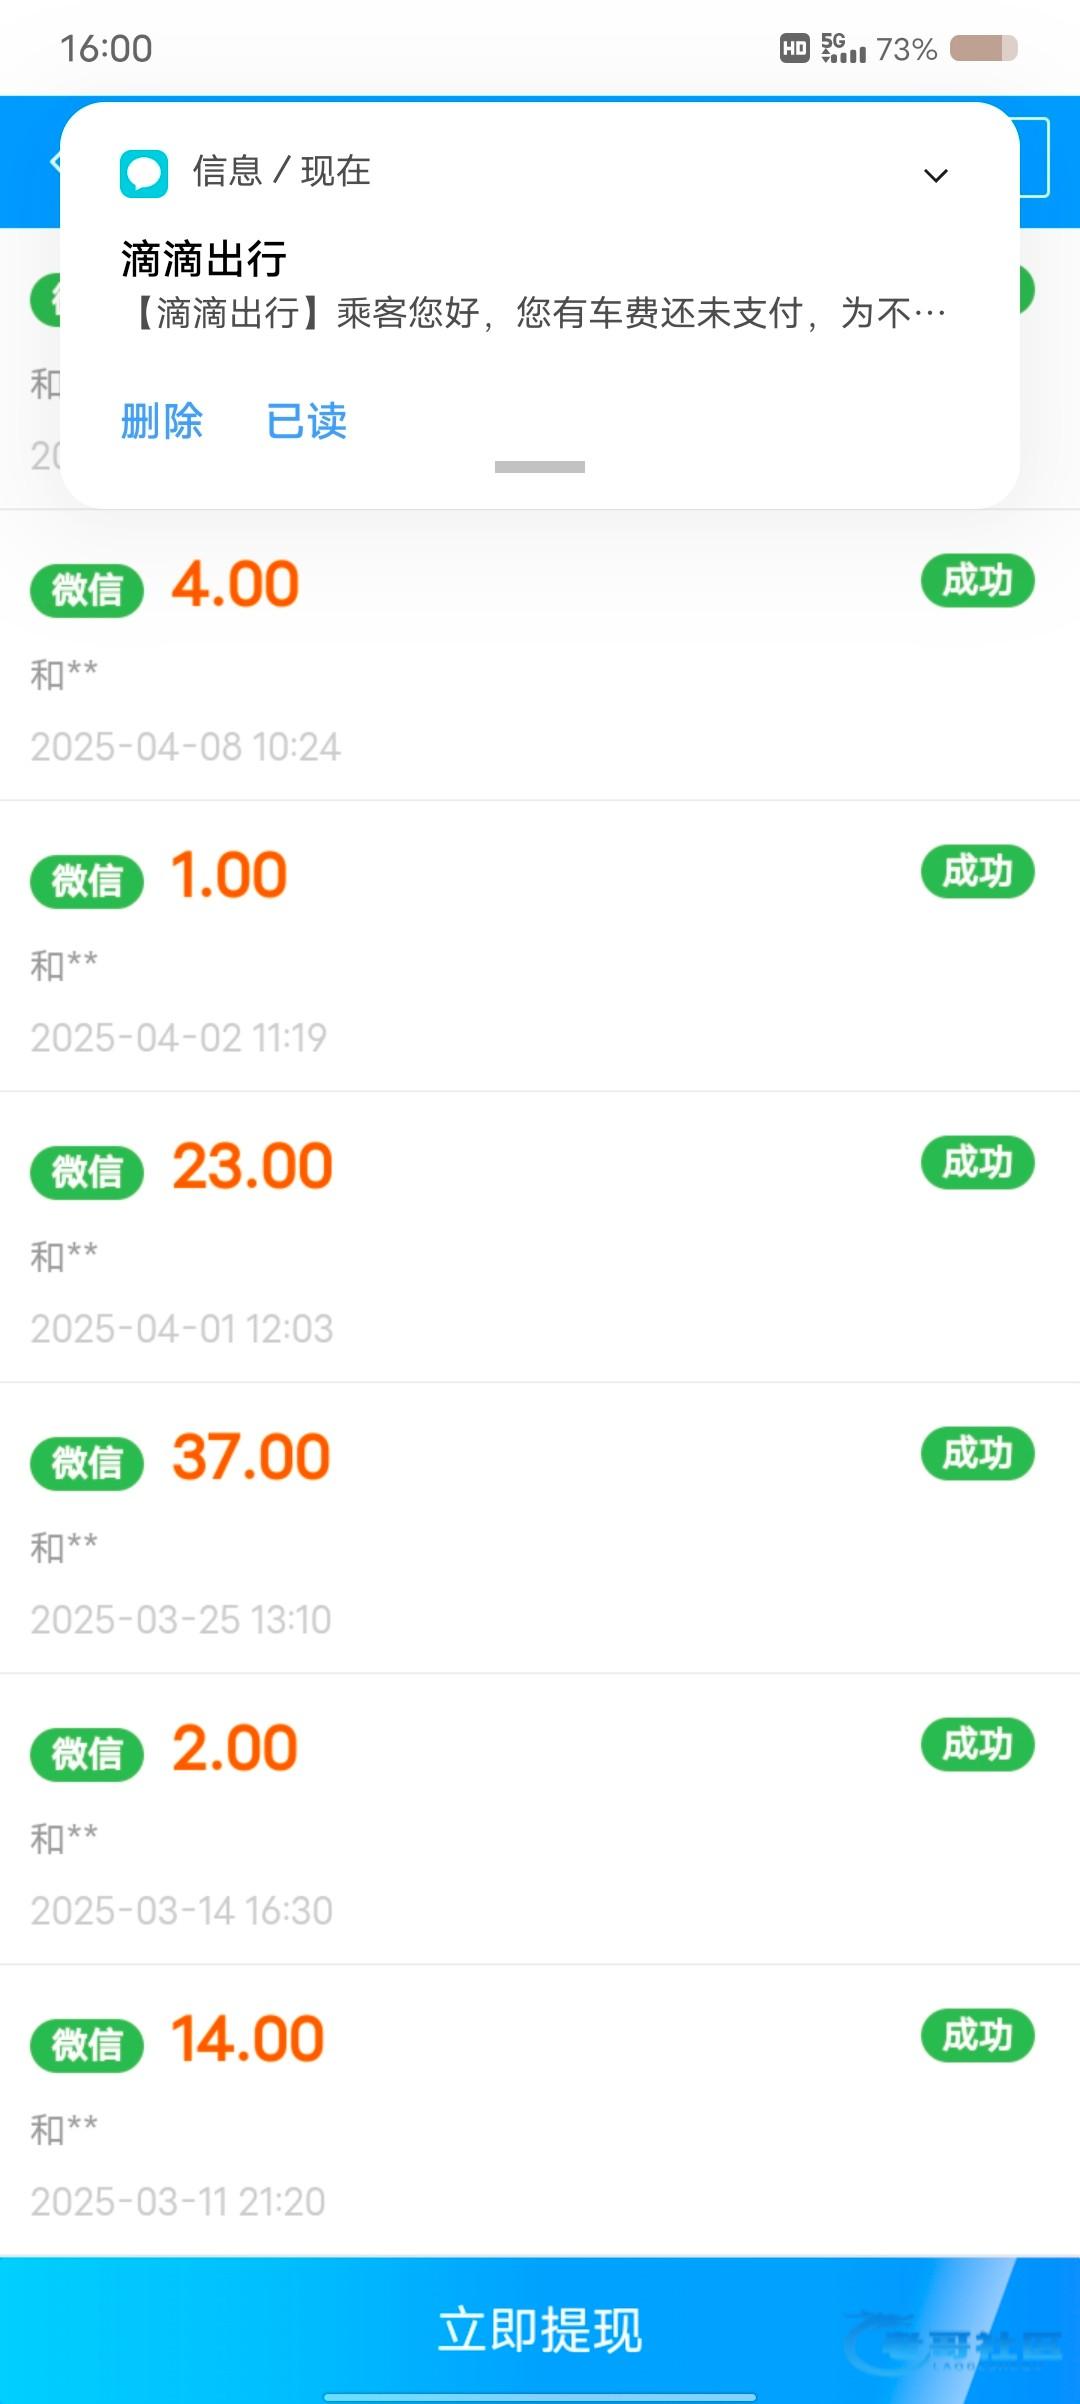Image resolution: width=1080 pixels, height=2404 pixels.
Task: Tap the battery indicator in status bar
Action: 983,48
